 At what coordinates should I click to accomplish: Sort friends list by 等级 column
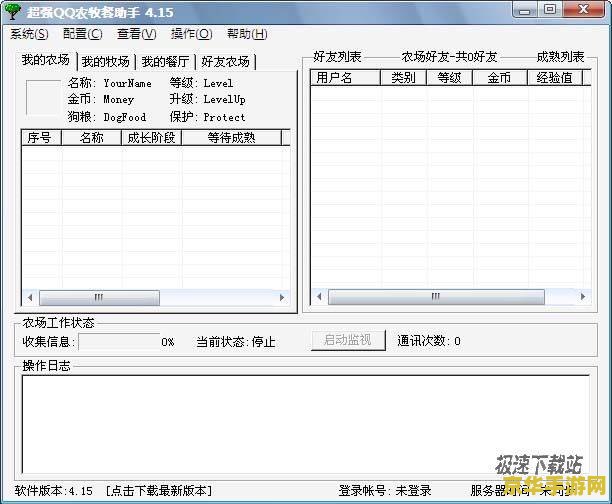(449, 78)
